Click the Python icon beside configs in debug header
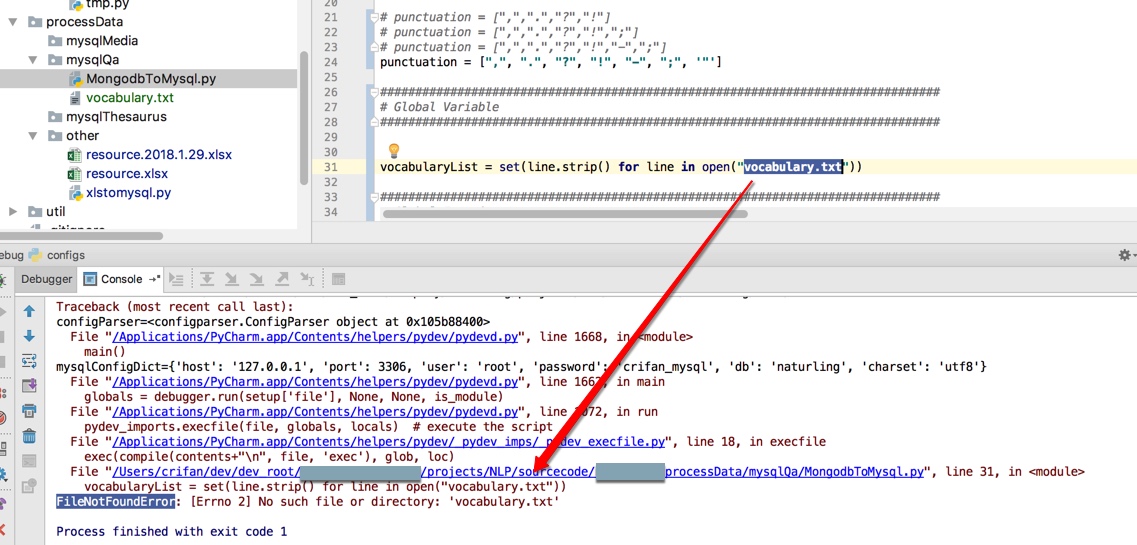Screen dimensions: 1137x545 [35, 255]
